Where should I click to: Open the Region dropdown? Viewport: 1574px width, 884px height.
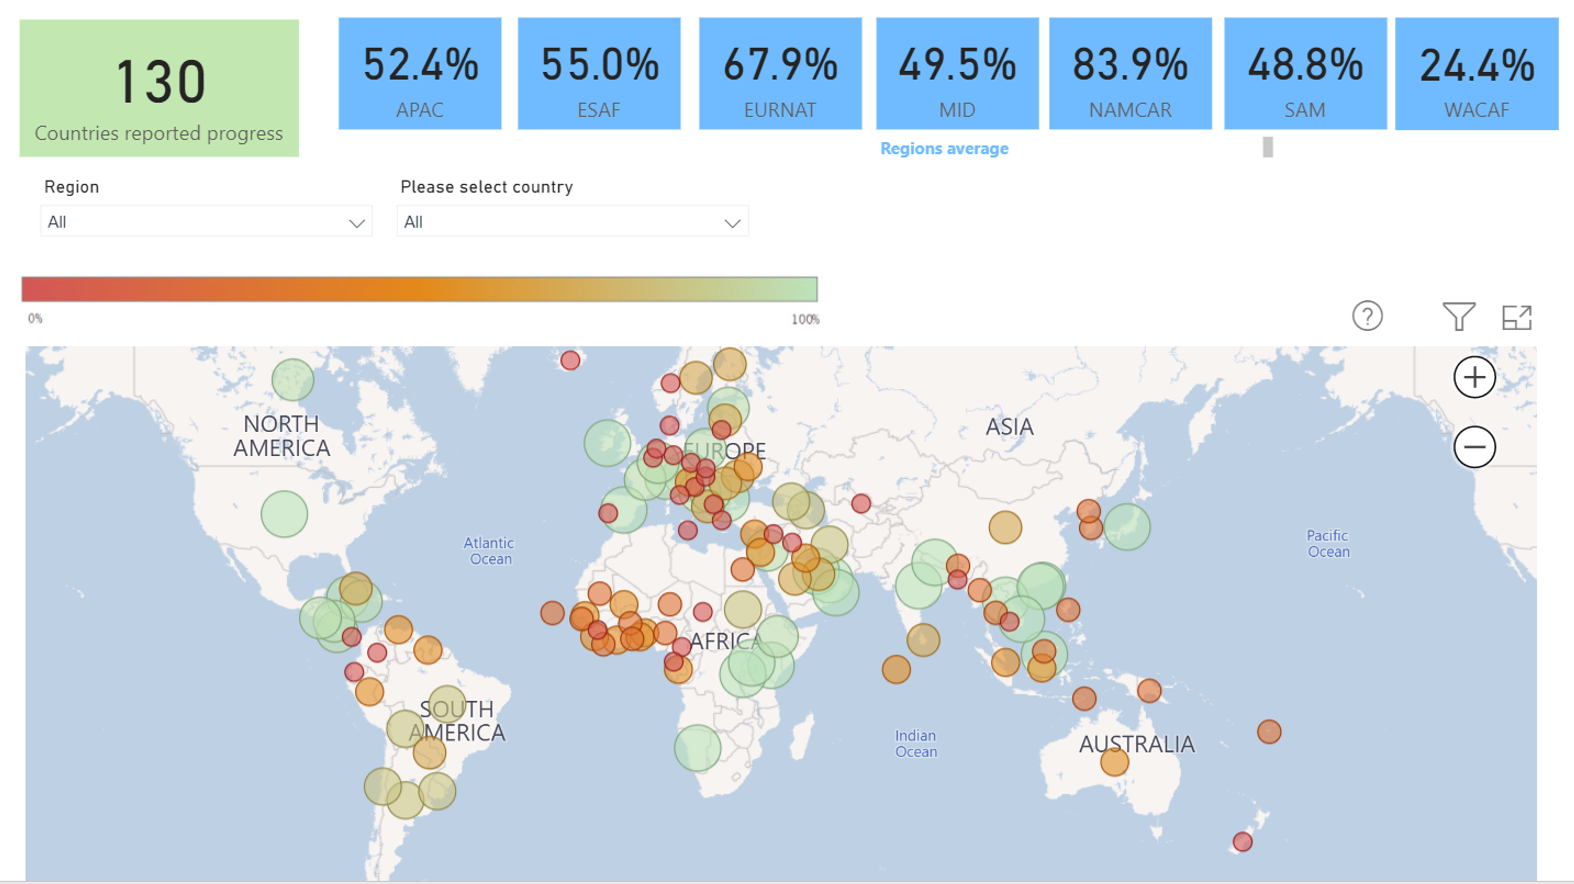coord(205,222)
